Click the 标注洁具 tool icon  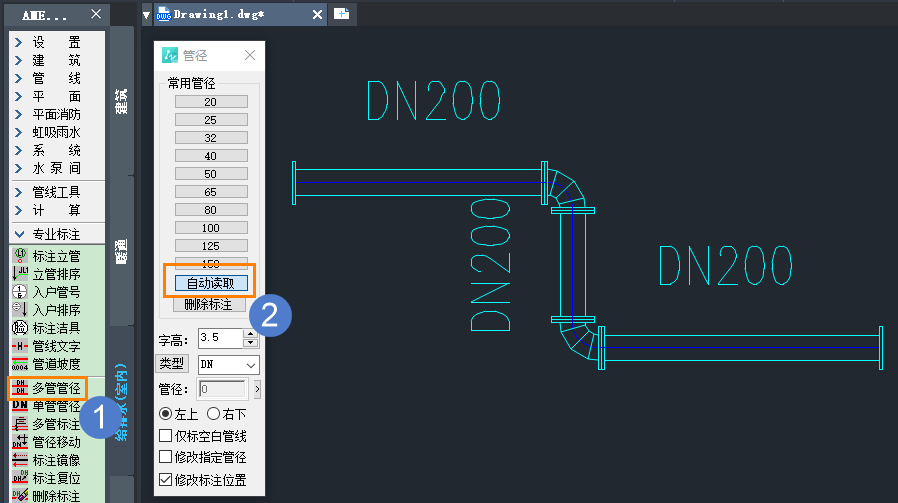pyautogui.click(x=19, y=328)
